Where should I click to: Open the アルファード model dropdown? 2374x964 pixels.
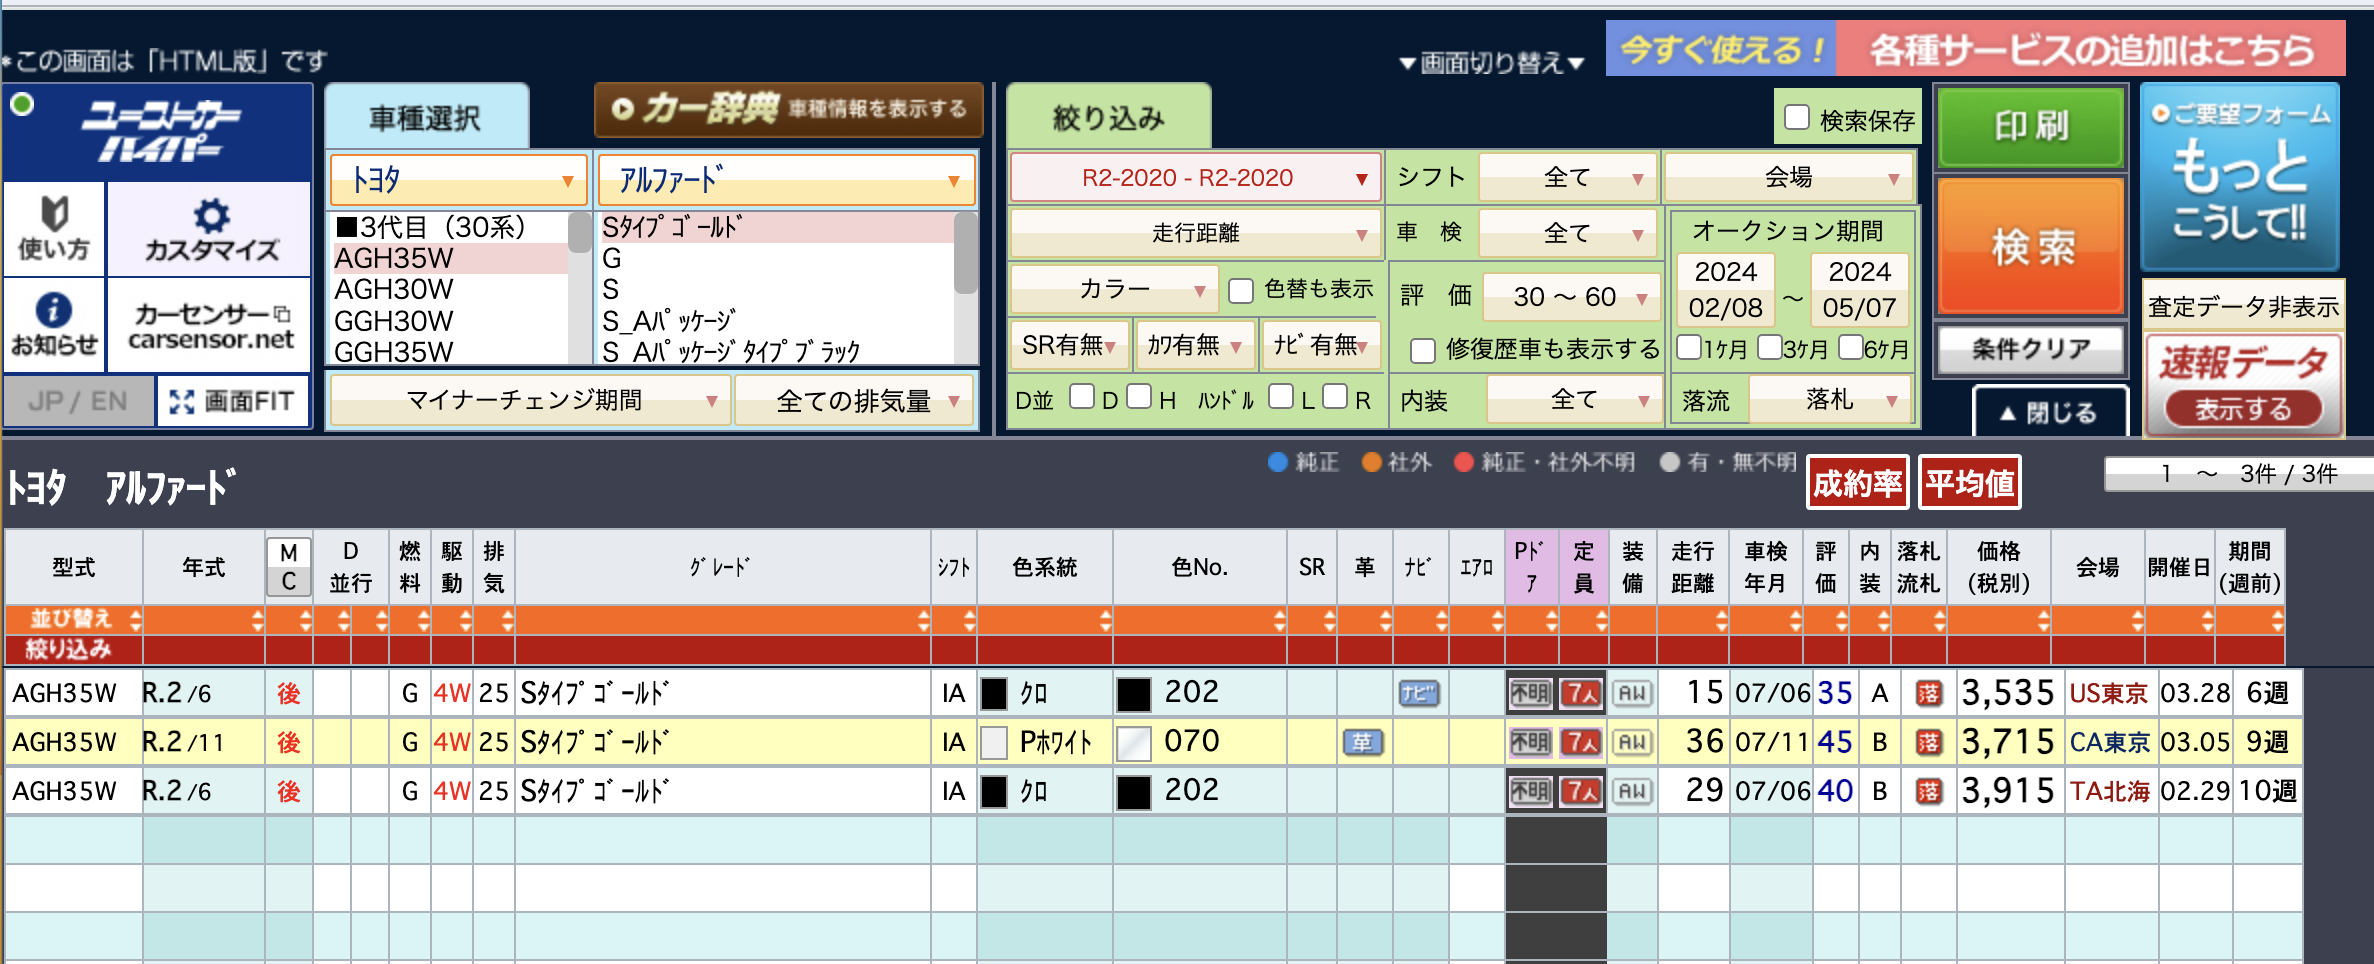pos(787,180)
